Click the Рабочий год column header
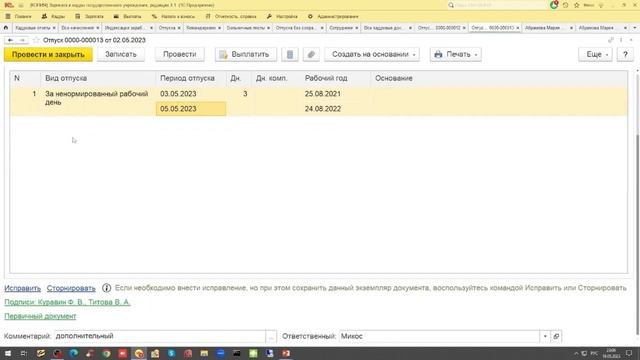 click(x=336, y=78)
